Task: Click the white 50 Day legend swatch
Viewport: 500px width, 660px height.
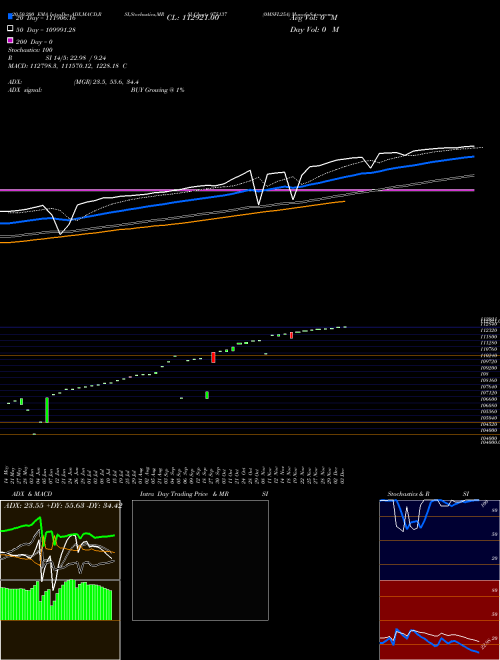Action: click(x=10, y=29)
